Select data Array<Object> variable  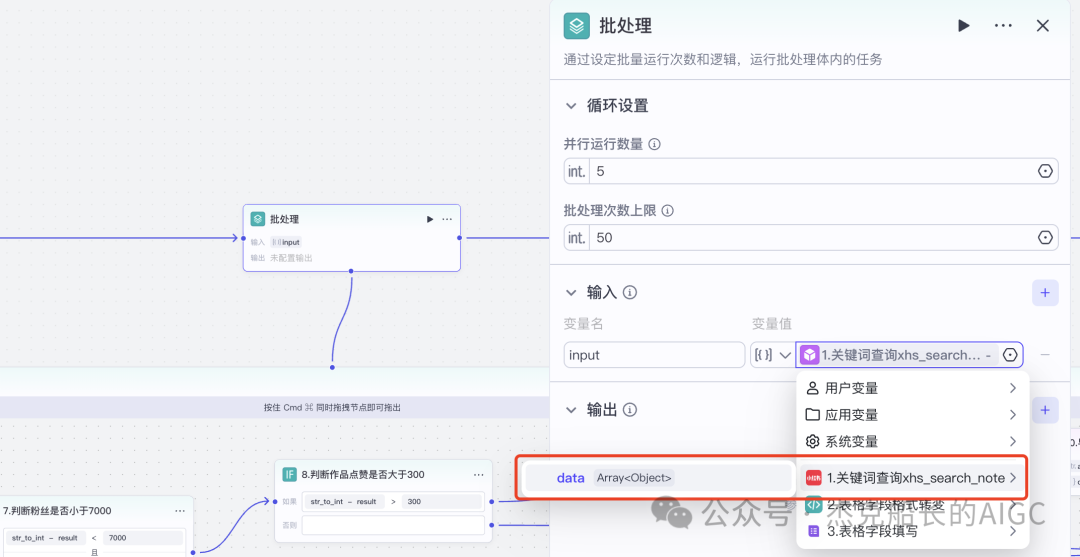tap(658, 478)
